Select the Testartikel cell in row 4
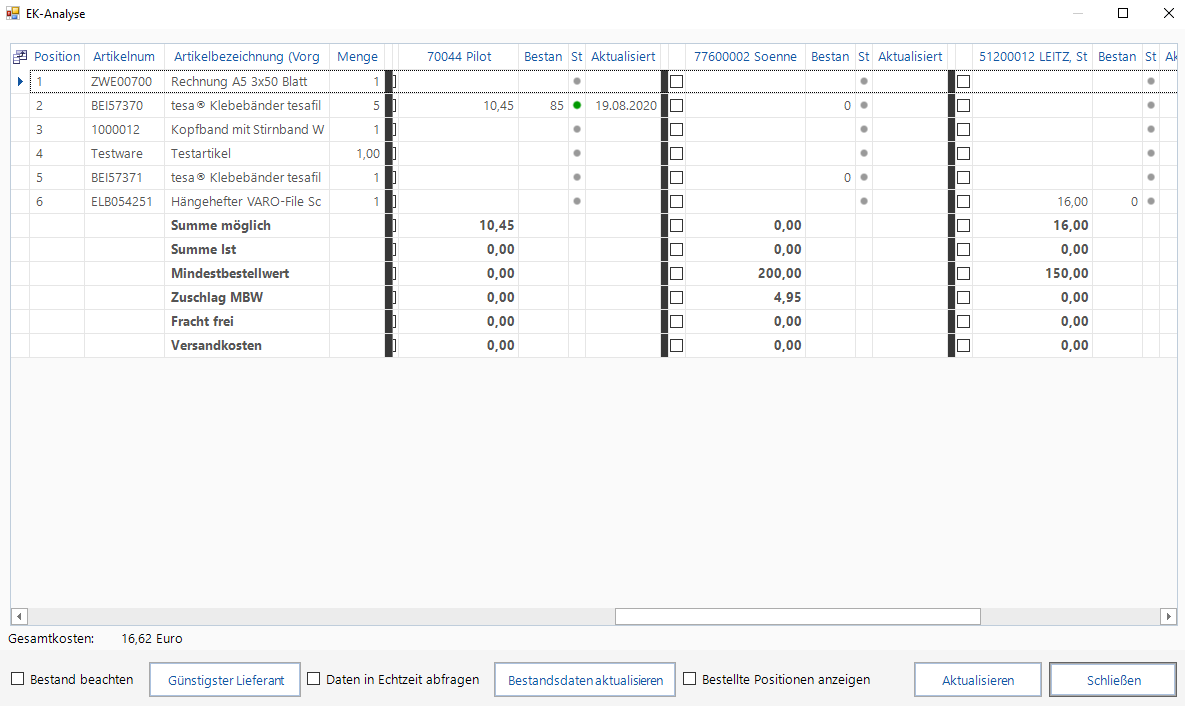 [x=247, y=153]
